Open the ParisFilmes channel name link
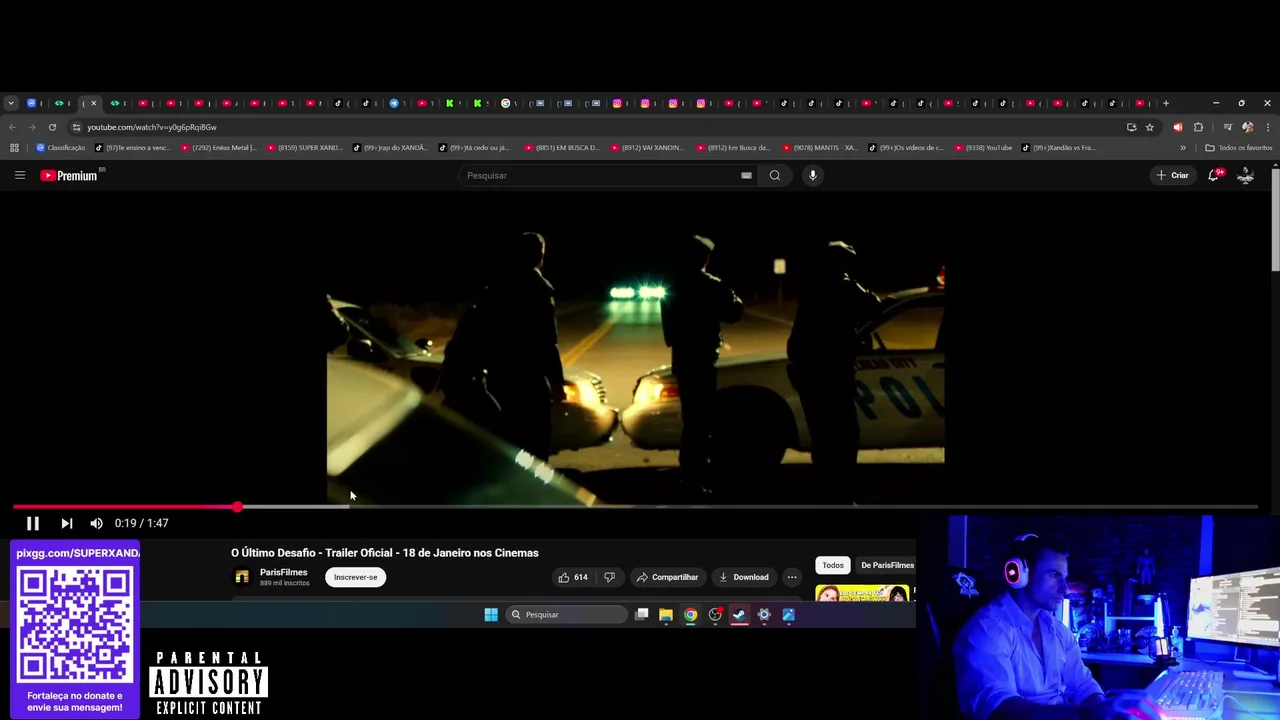The width and height of the screenshot is (1280, 720). pos(283,572)
